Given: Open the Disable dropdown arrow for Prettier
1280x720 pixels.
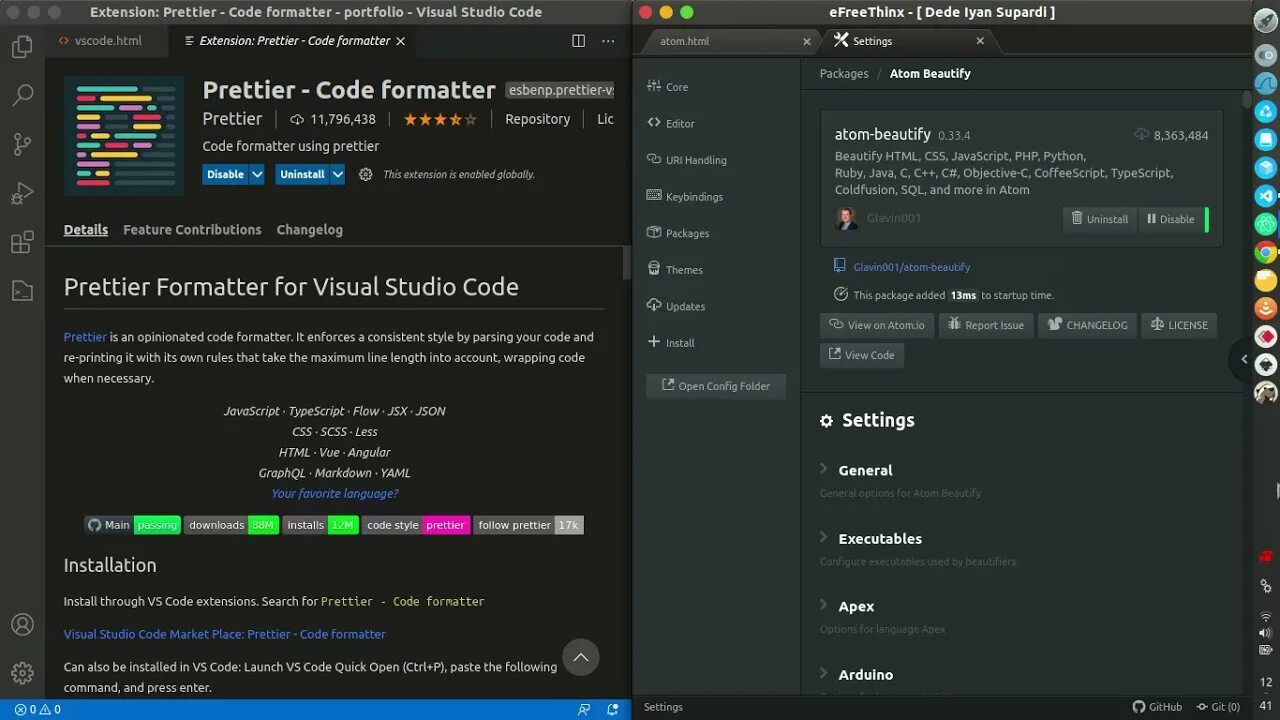Looking at the screenshot, I should click(257, 174).
